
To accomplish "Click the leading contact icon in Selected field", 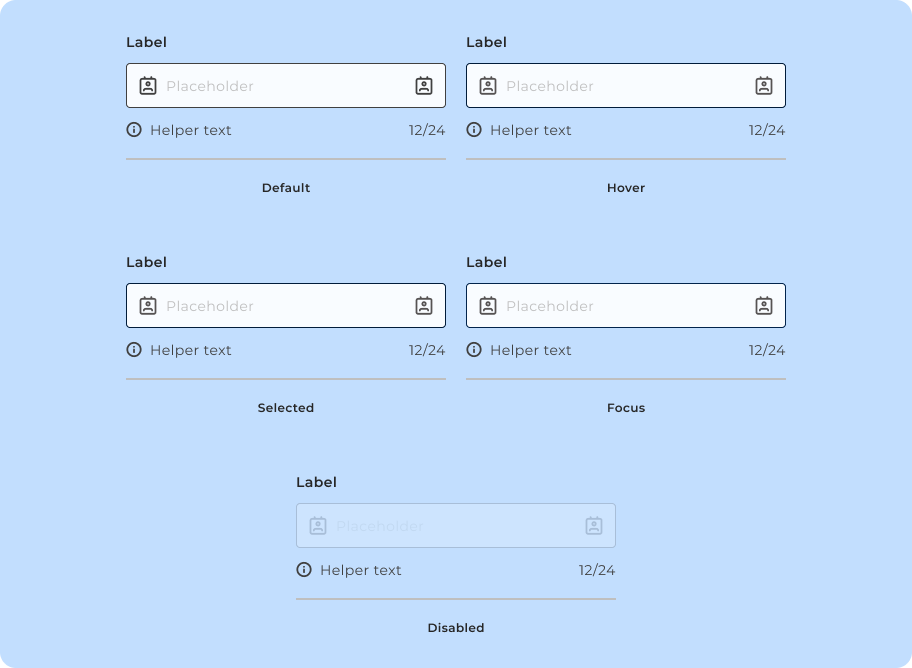I will pos(147,305).
